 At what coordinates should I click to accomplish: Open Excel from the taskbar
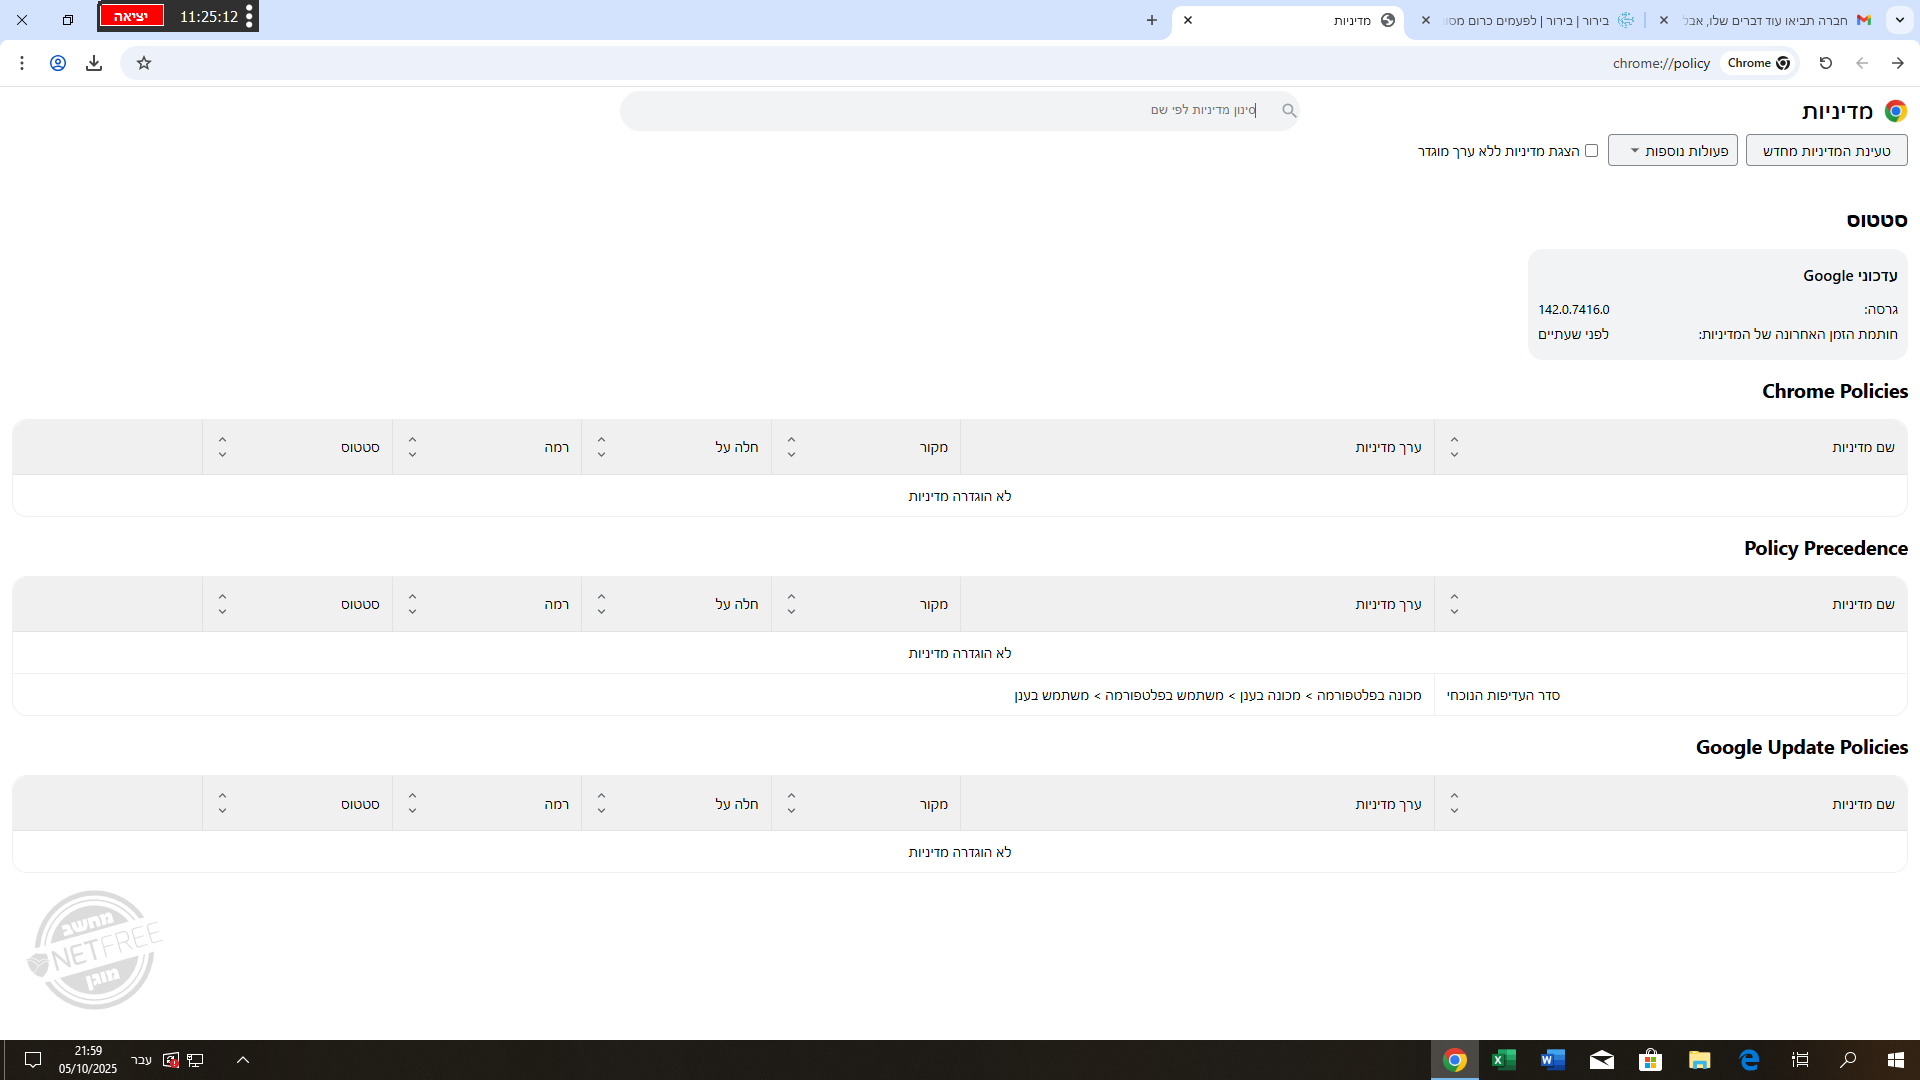[x=1503, y=1060]
